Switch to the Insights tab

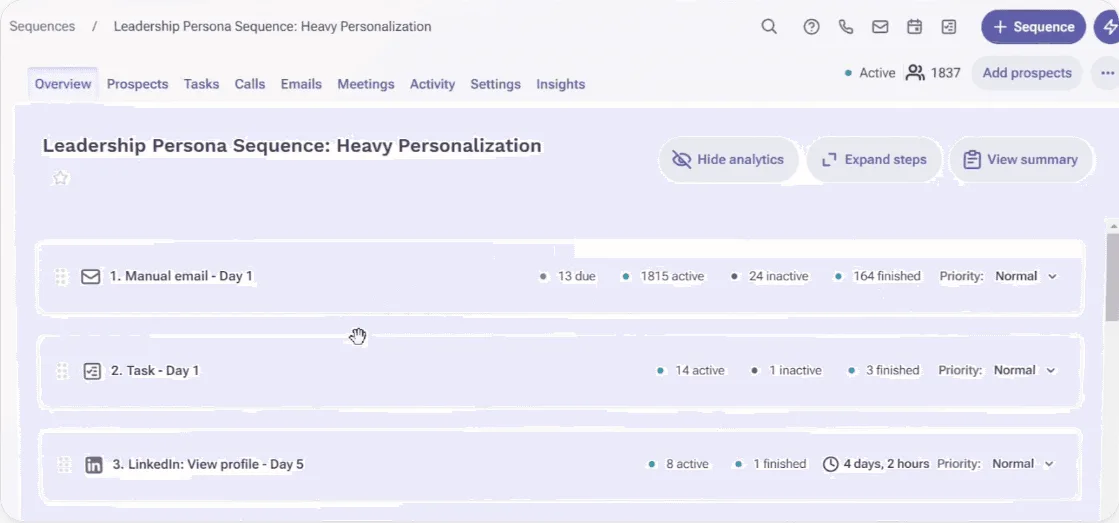point(560,84)
